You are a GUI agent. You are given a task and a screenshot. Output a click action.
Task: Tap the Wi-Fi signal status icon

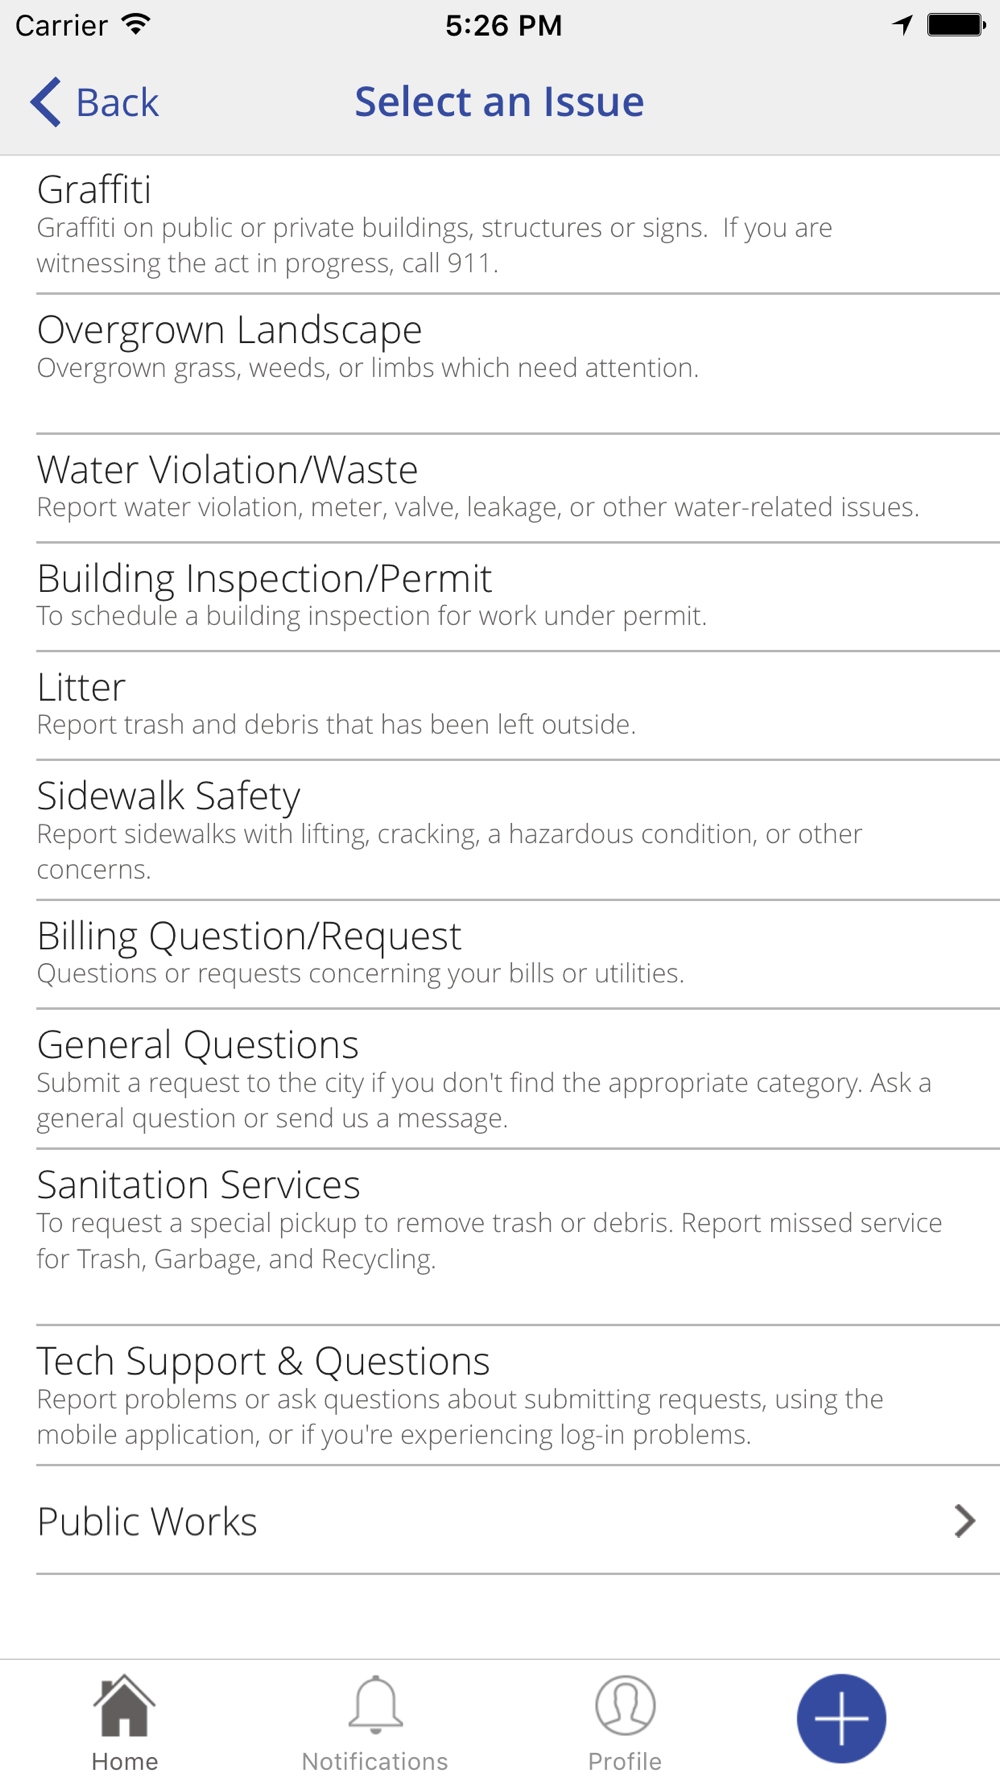(136, 25)
